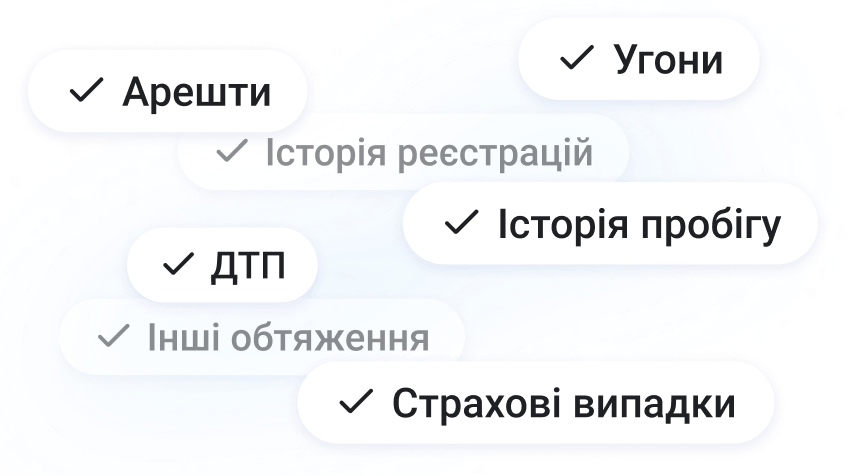Click the Угони label text
The height and width of the screenshot is (476, 848).
[x=668, y=60]
